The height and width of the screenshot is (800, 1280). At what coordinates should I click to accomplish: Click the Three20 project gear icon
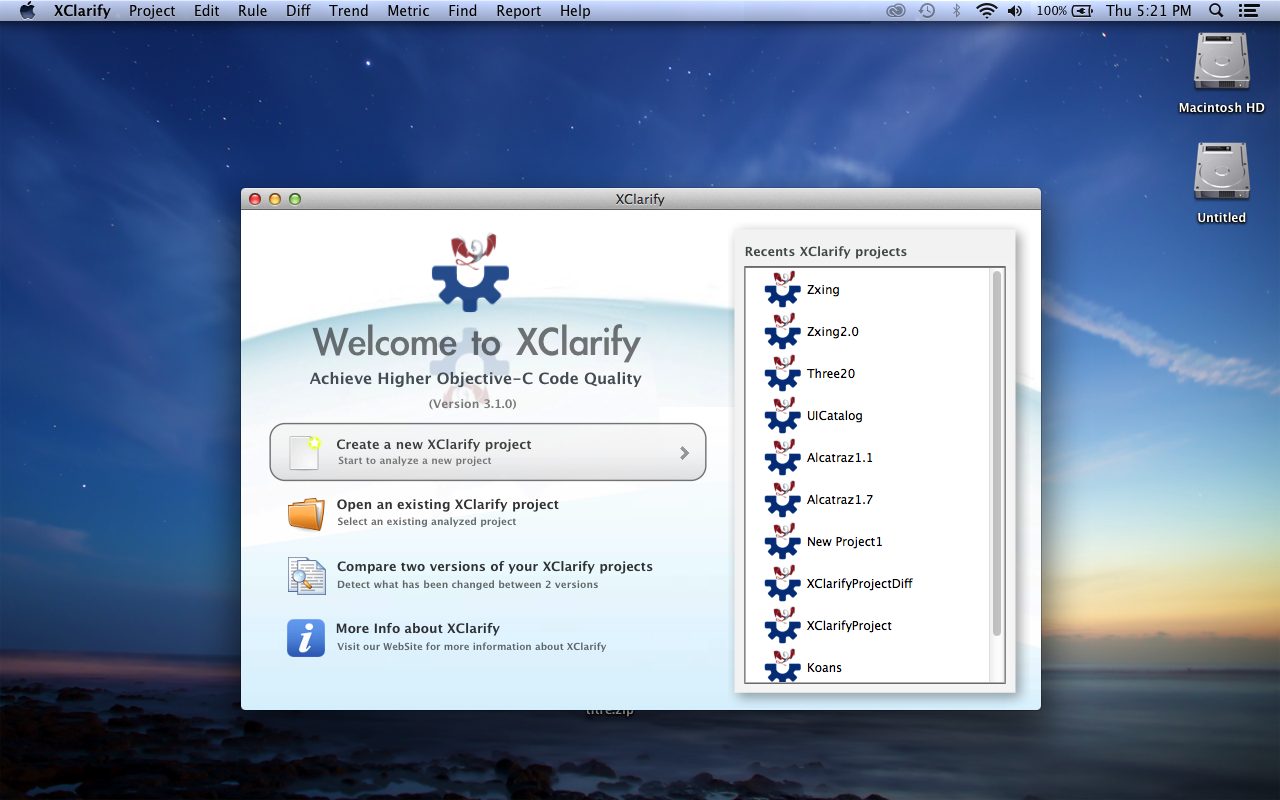[782, 373]
